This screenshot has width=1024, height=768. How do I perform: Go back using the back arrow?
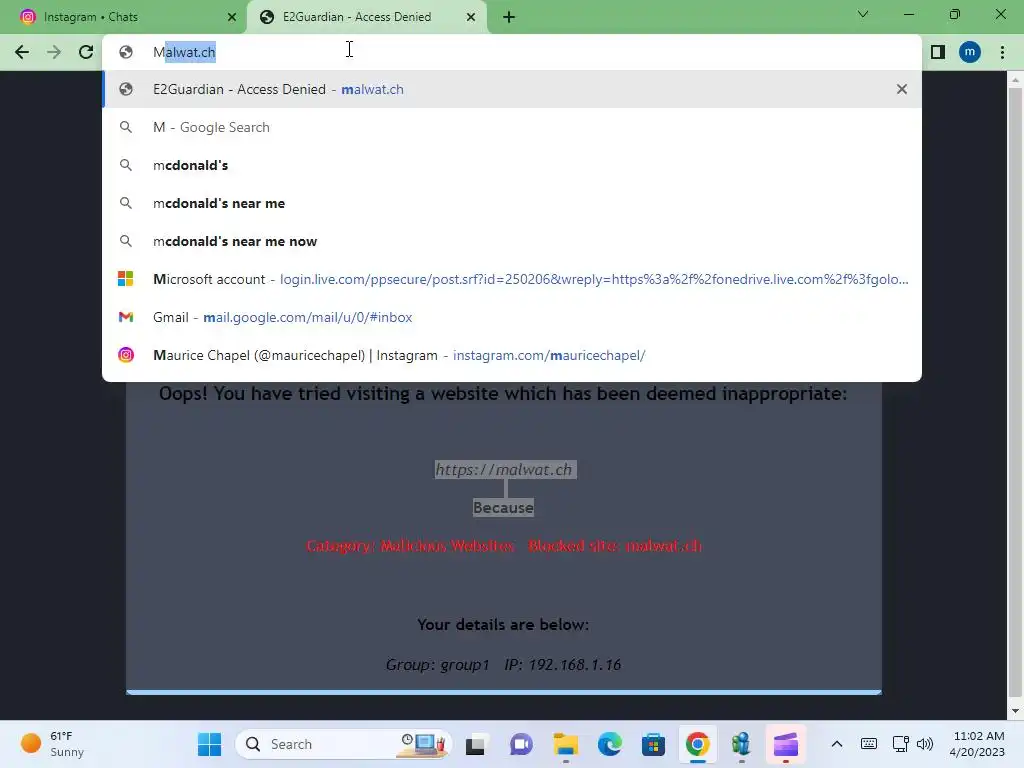22,52
